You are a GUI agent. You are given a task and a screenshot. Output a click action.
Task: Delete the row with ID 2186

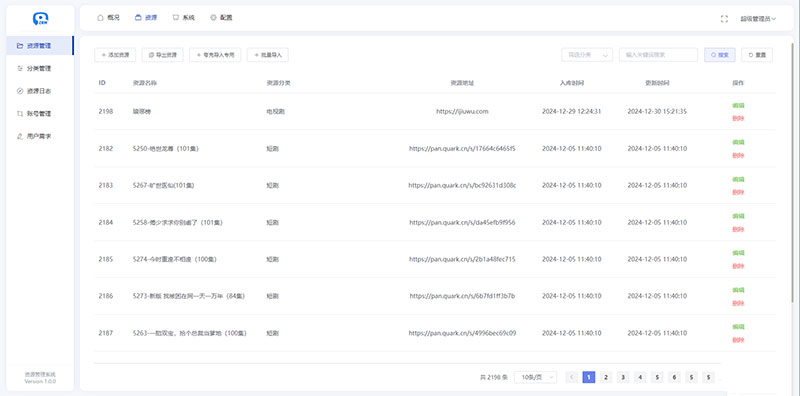738,303
